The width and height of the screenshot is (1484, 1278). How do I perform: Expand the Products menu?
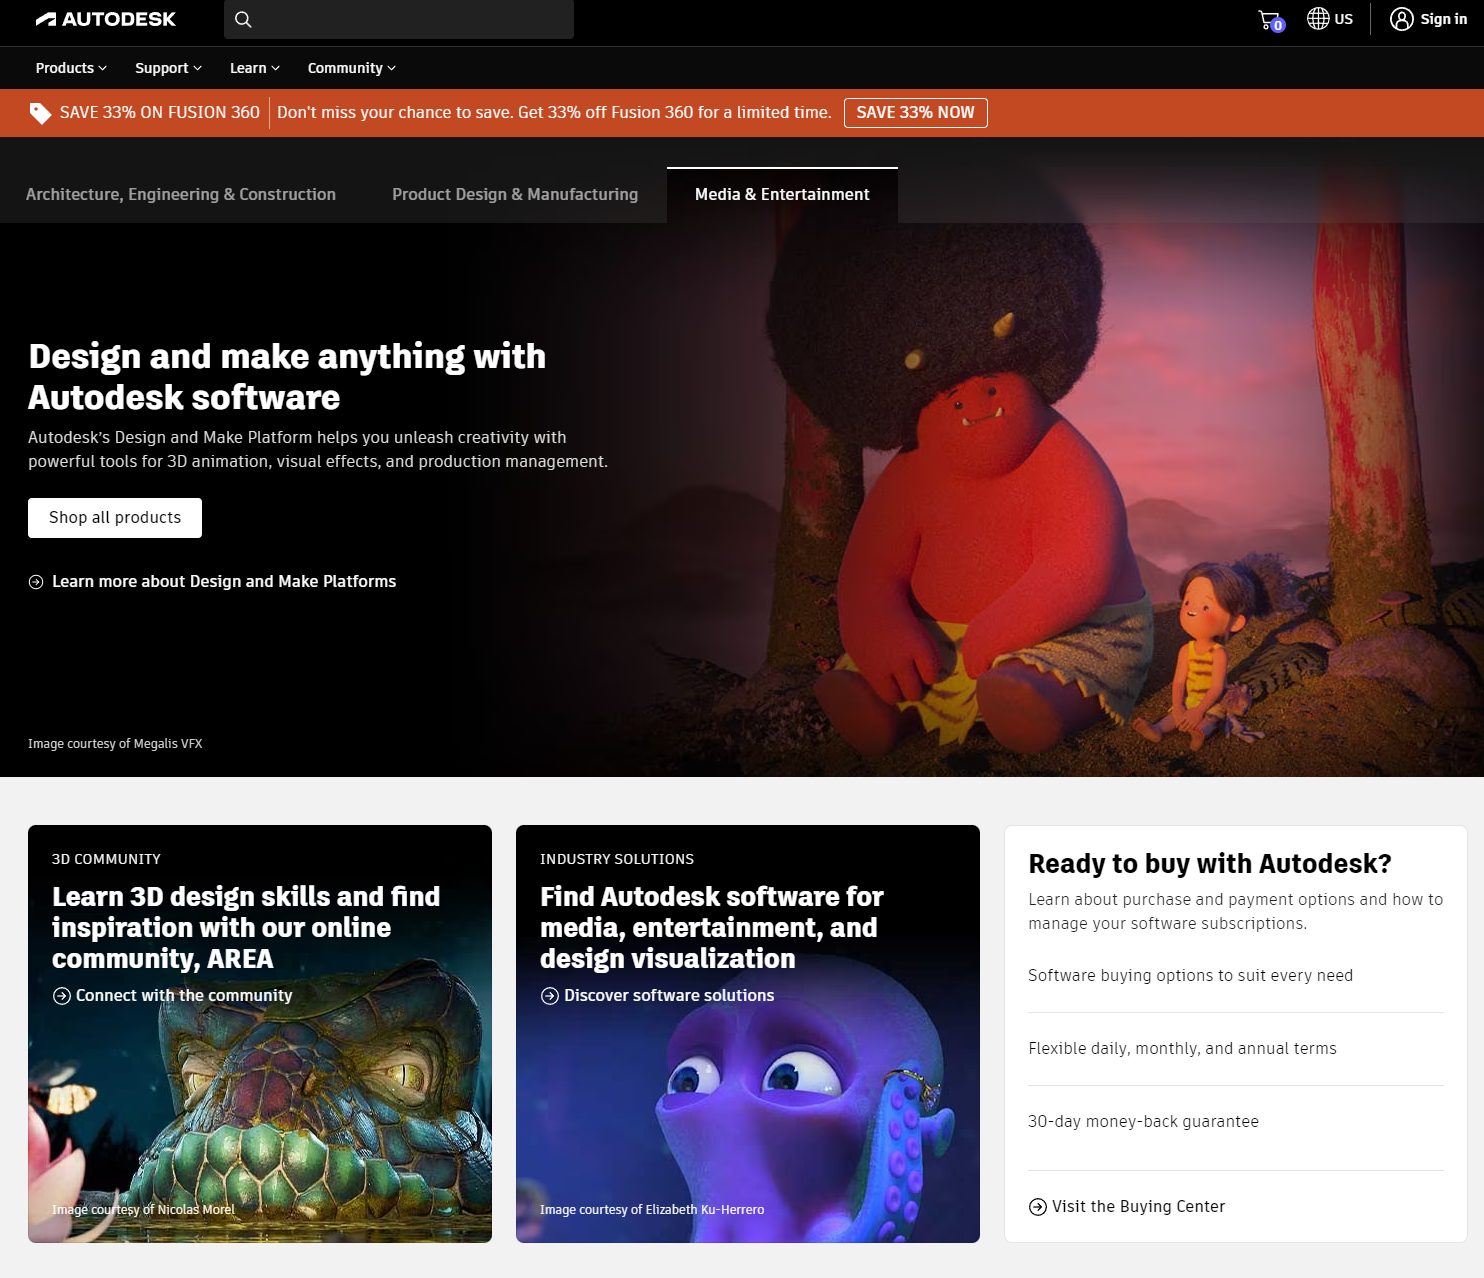(71, 68)
